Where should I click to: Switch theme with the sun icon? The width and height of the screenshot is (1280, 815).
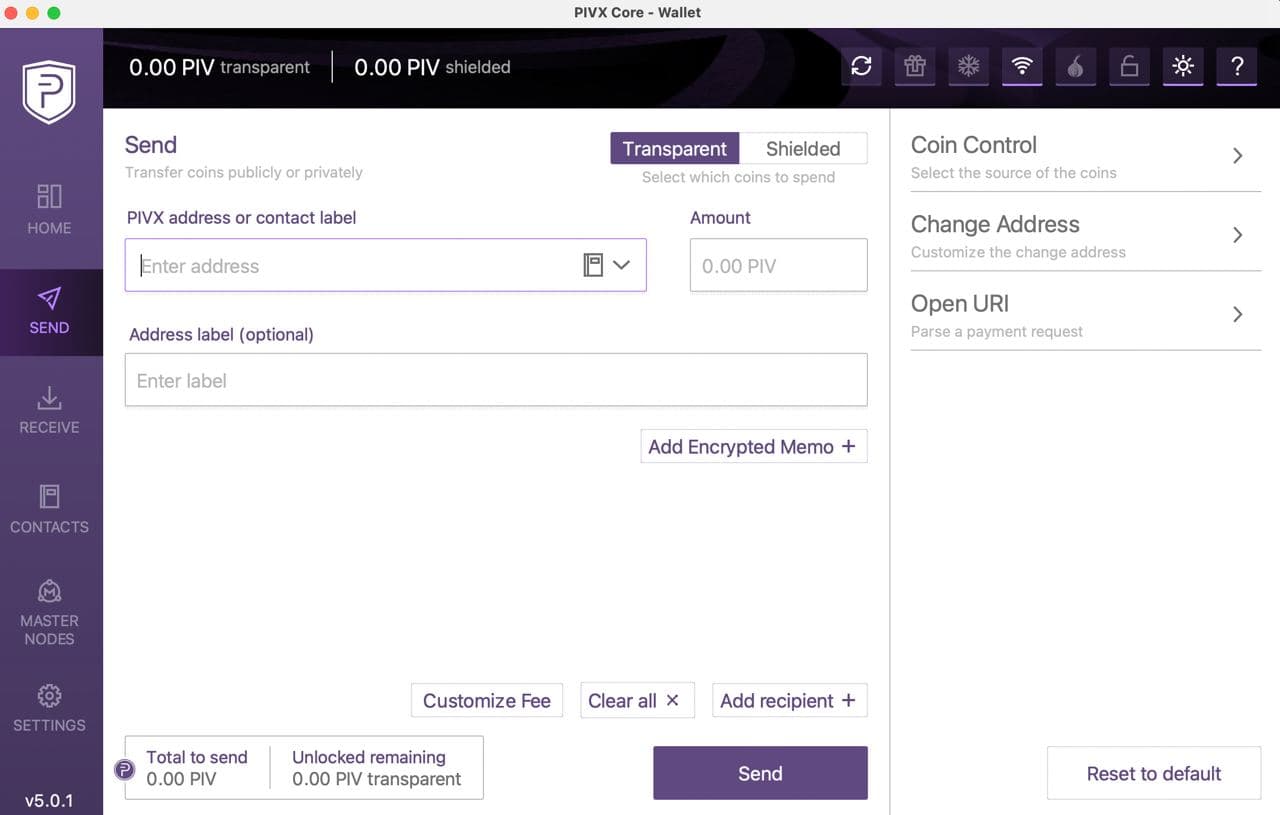coord(1183,67)
